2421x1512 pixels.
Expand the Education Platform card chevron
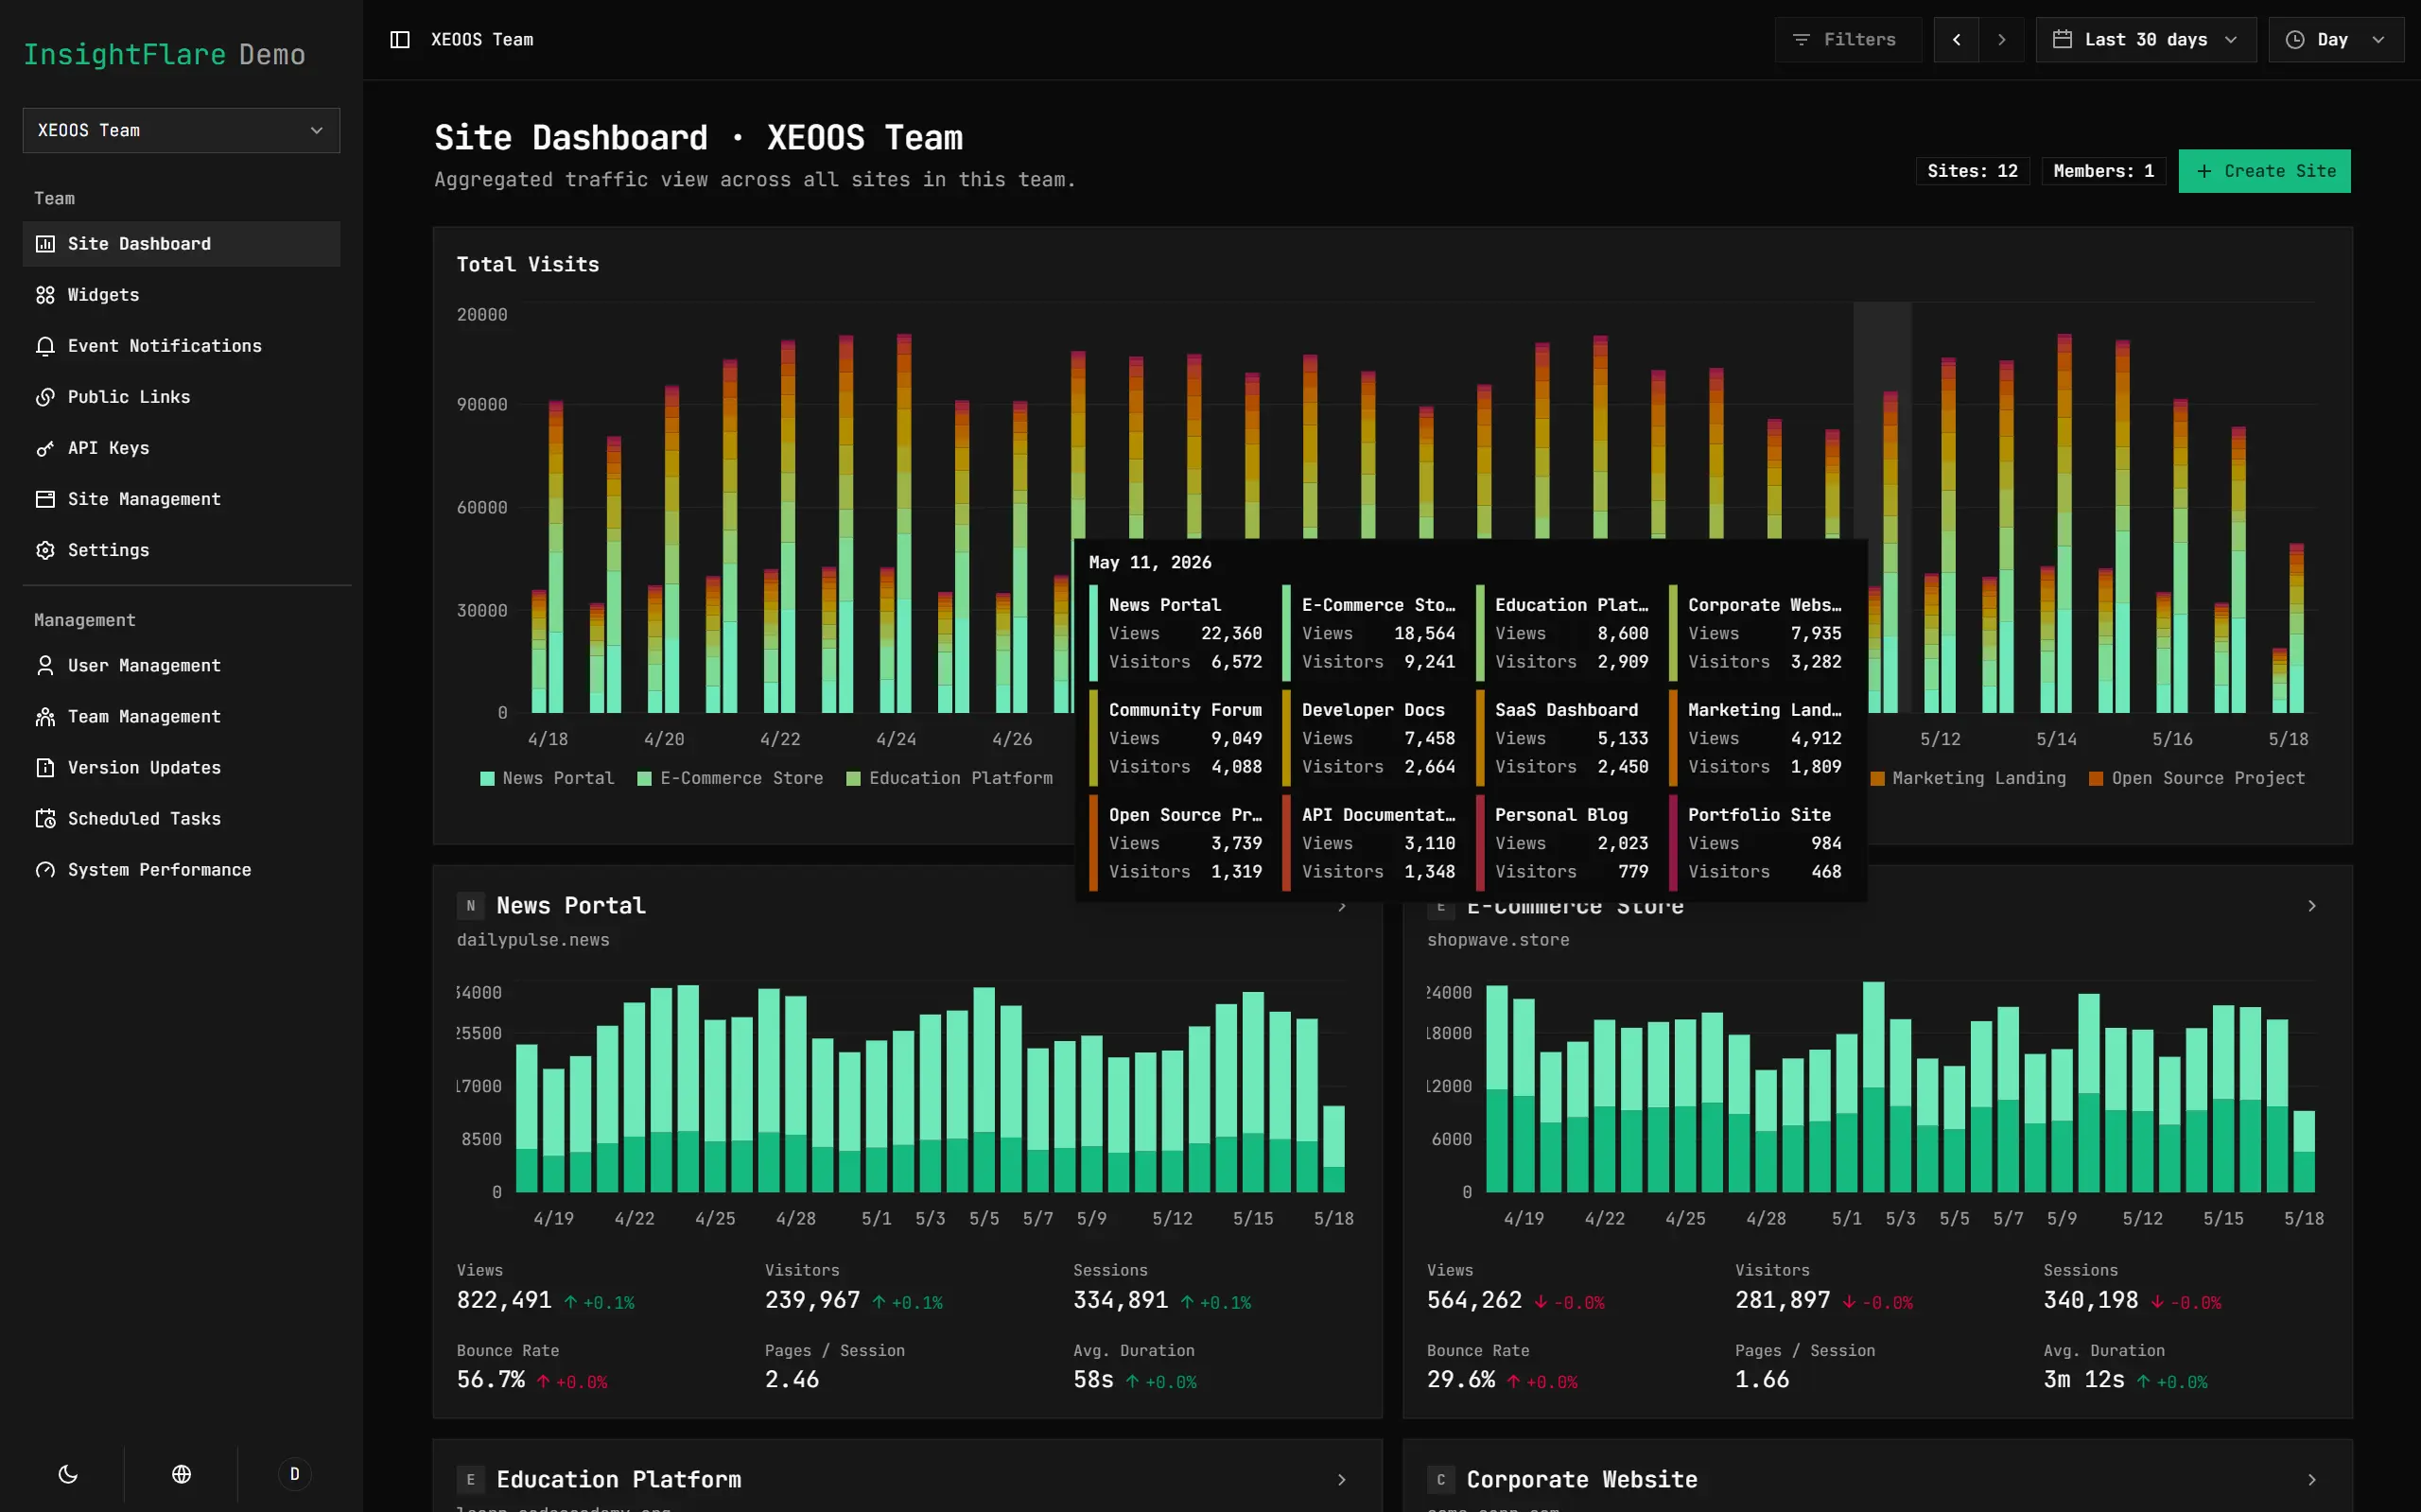(1342, 1480)
